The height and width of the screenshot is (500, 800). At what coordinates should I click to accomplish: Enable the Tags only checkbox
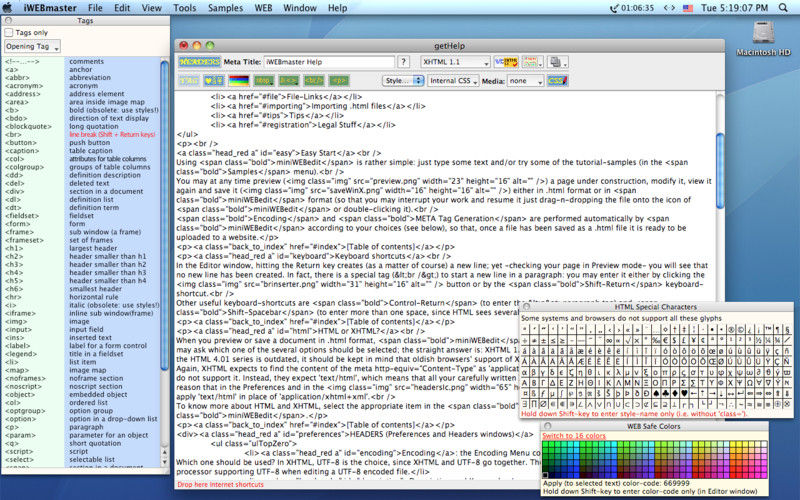tap(8, 33)
